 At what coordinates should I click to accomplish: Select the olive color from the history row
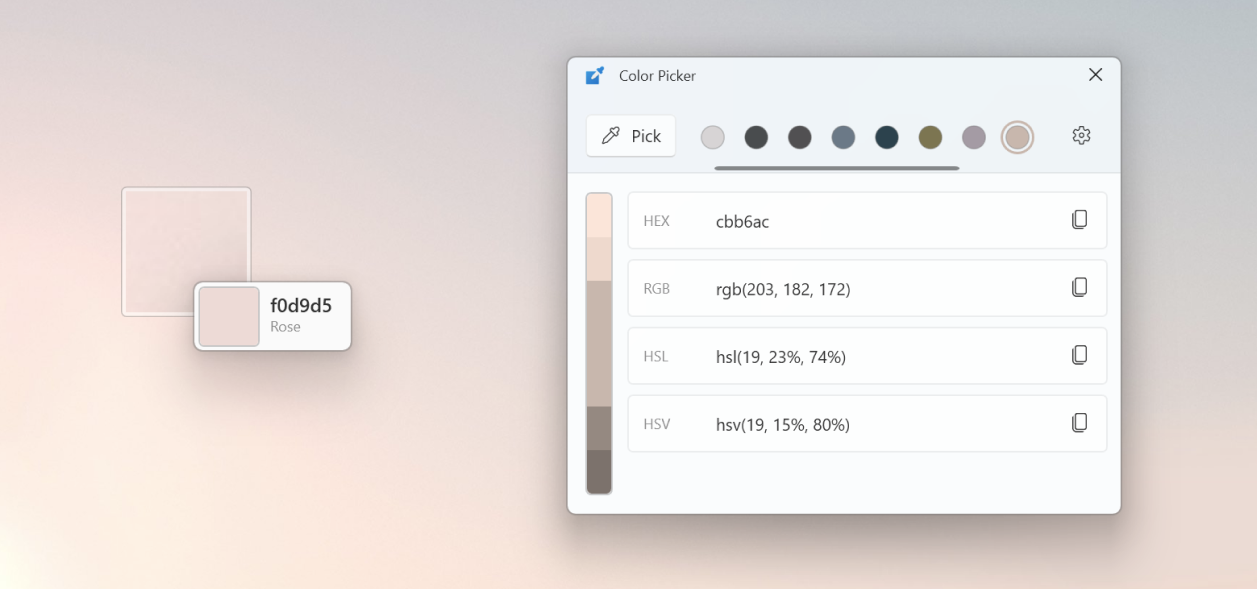tap(929, 136)
